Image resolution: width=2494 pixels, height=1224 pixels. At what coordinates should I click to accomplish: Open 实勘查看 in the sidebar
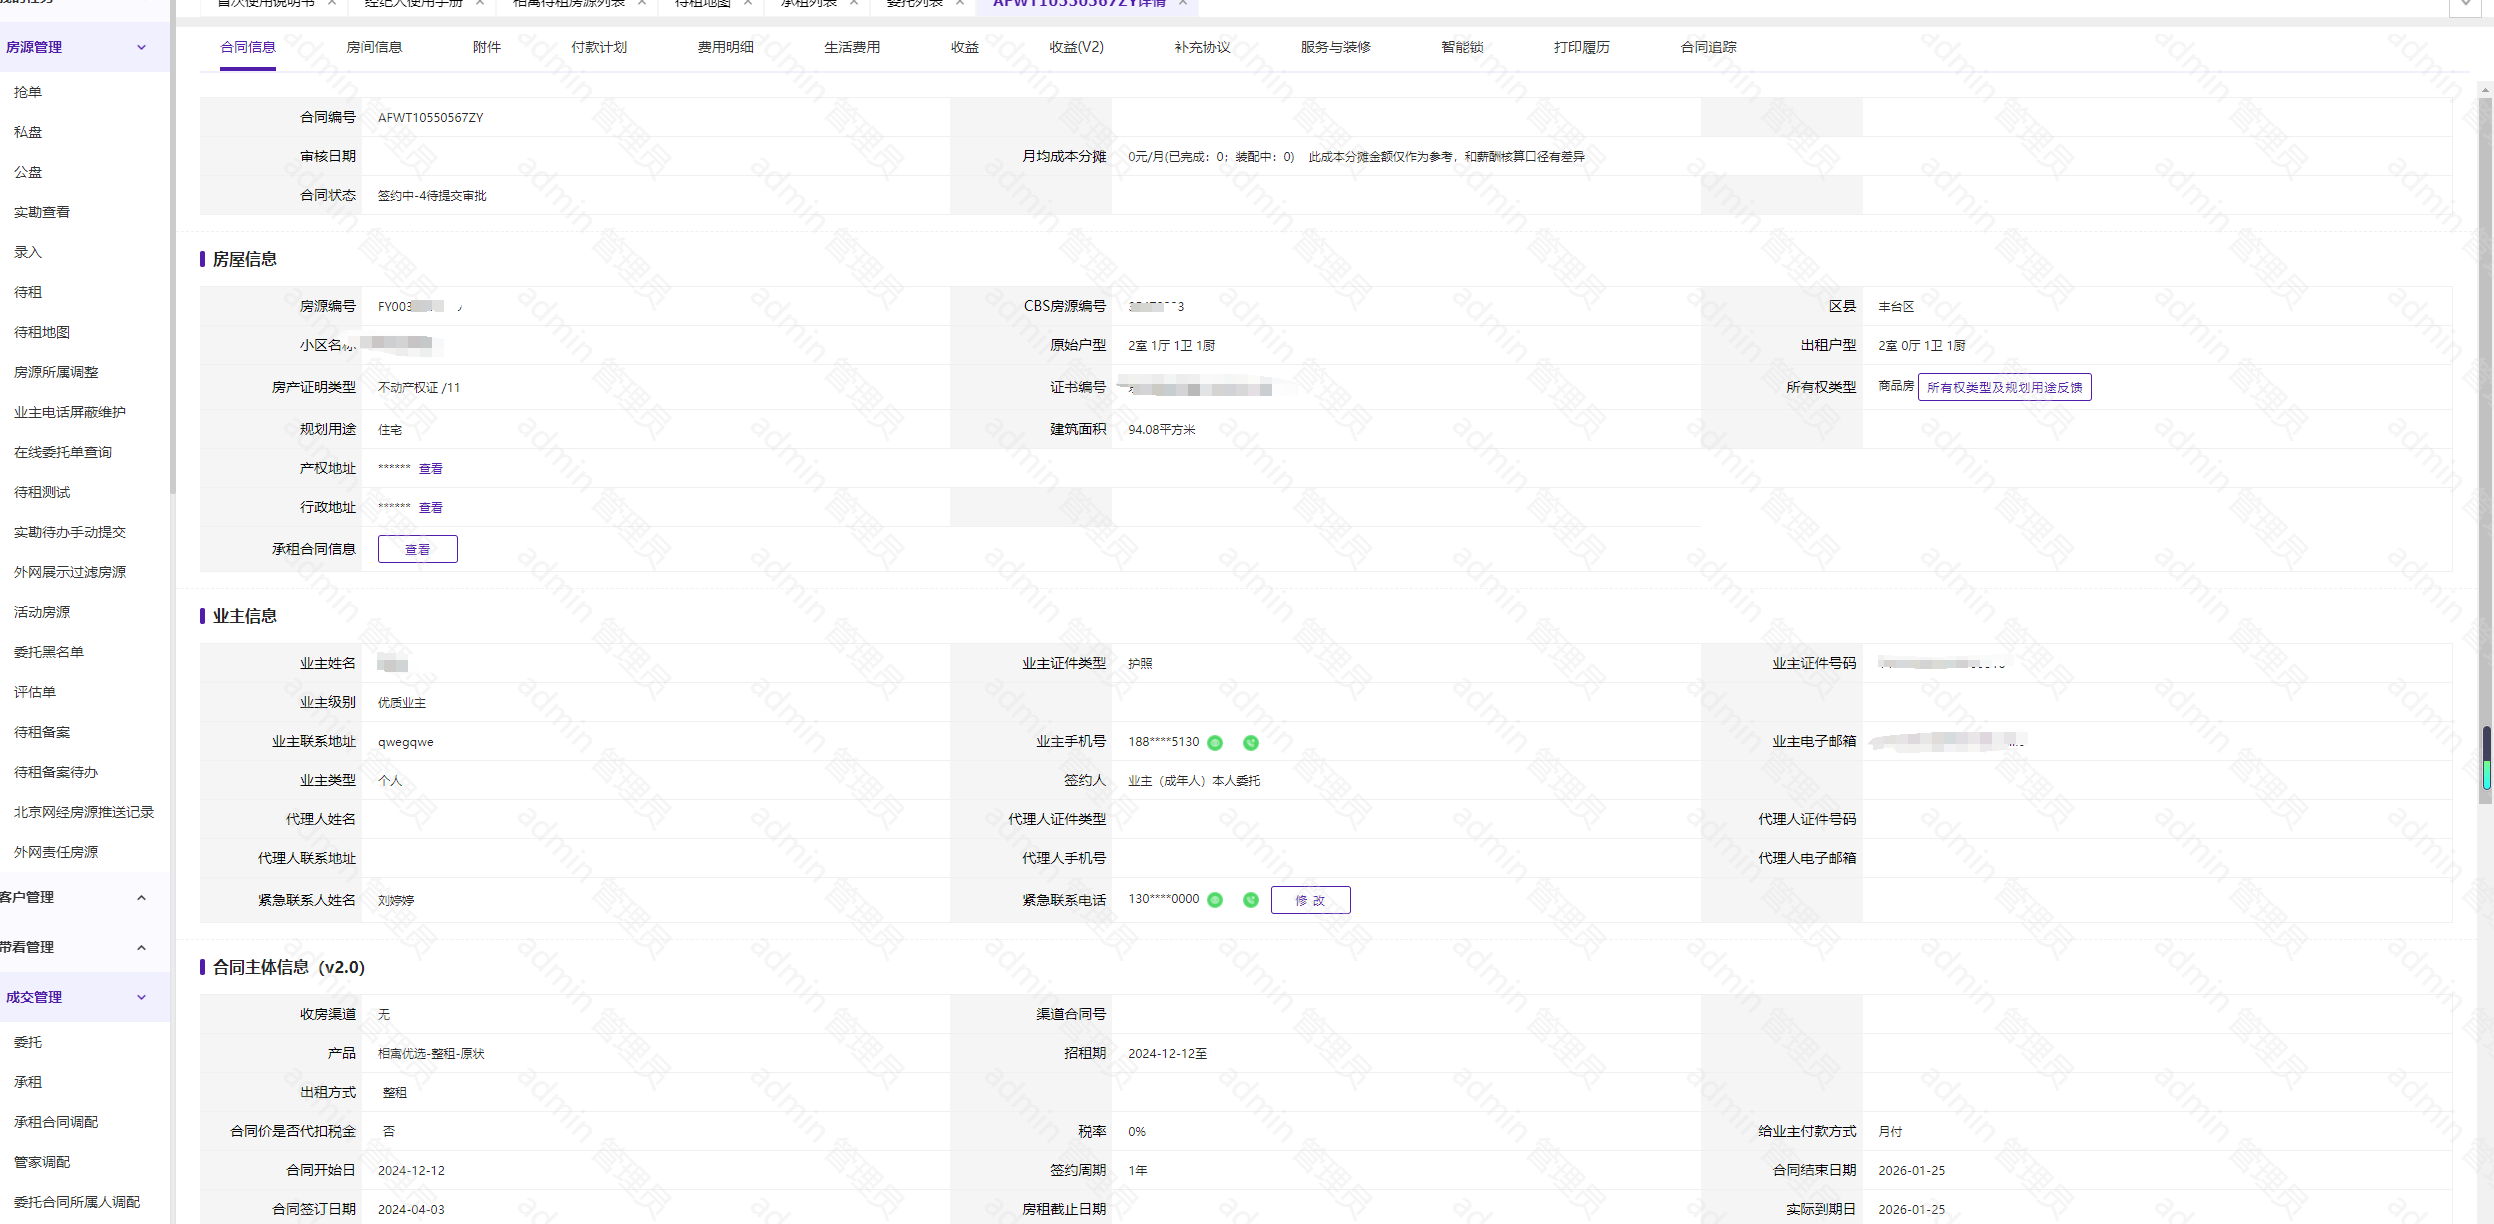(42, 212)
